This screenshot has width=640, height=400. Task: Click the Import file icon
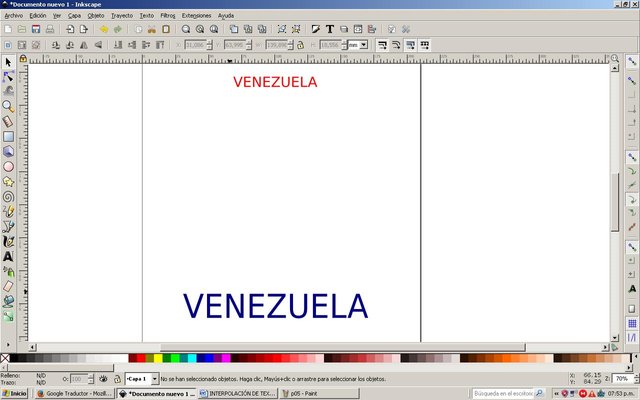point(70,29)
